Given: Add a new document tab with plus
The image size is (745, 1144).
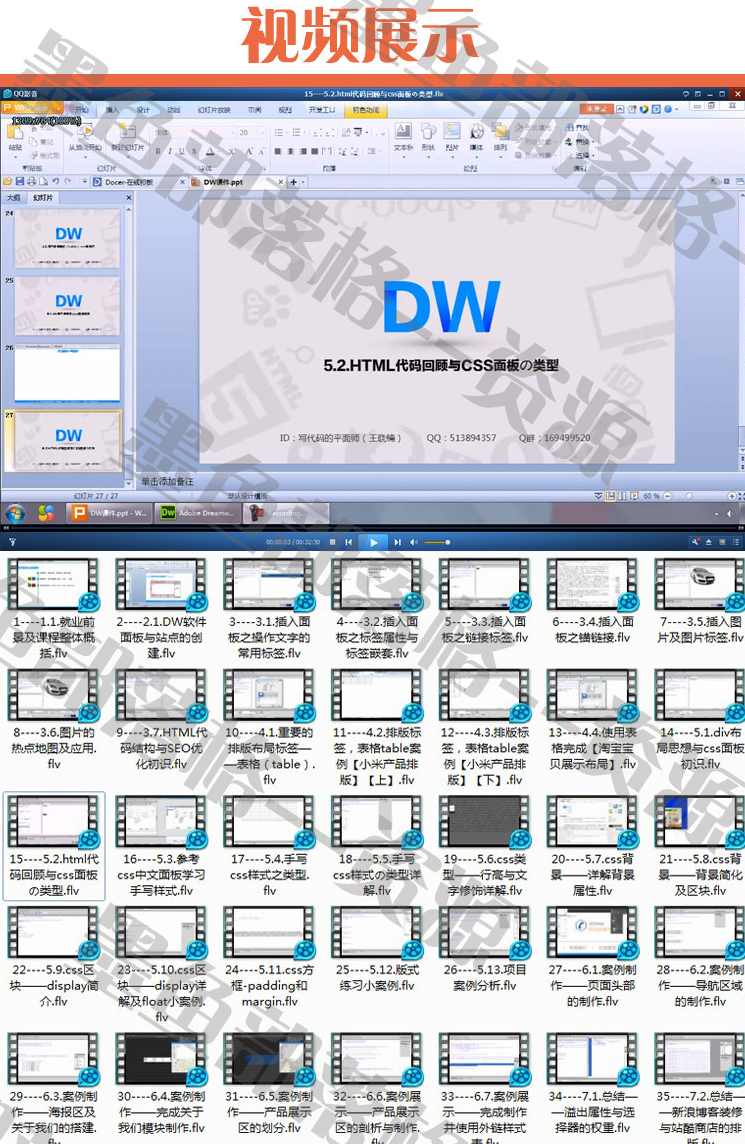Looking at the screenshot, I should (x=294, y=182).
